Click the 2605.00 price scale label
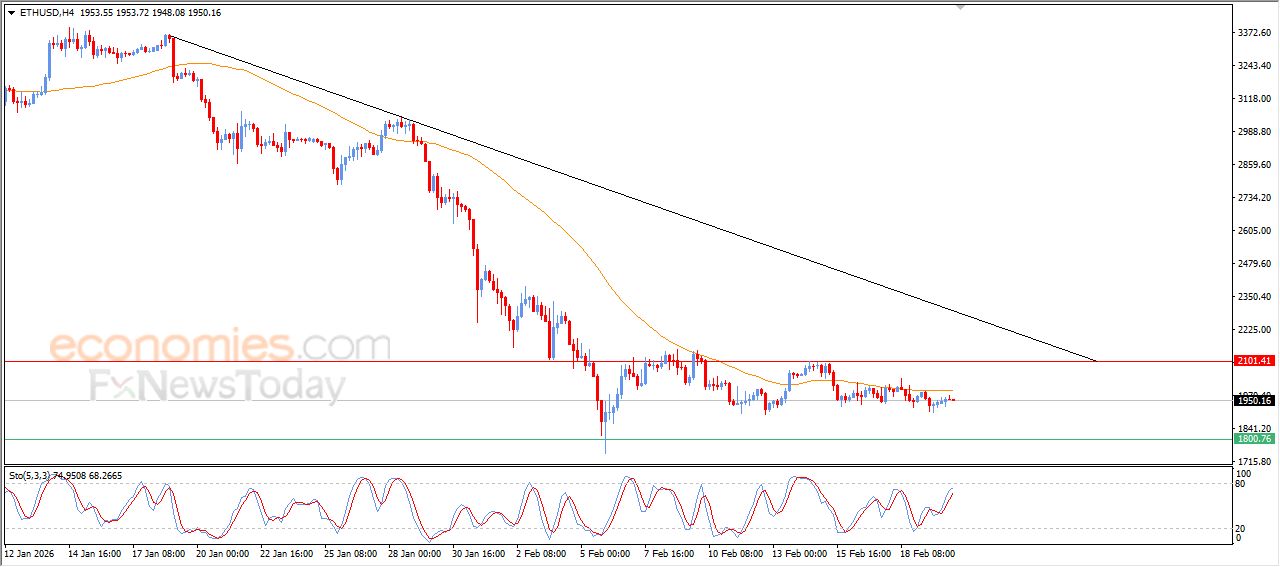The width and height of the screenshot is (1280, 567). point(1254,230)
